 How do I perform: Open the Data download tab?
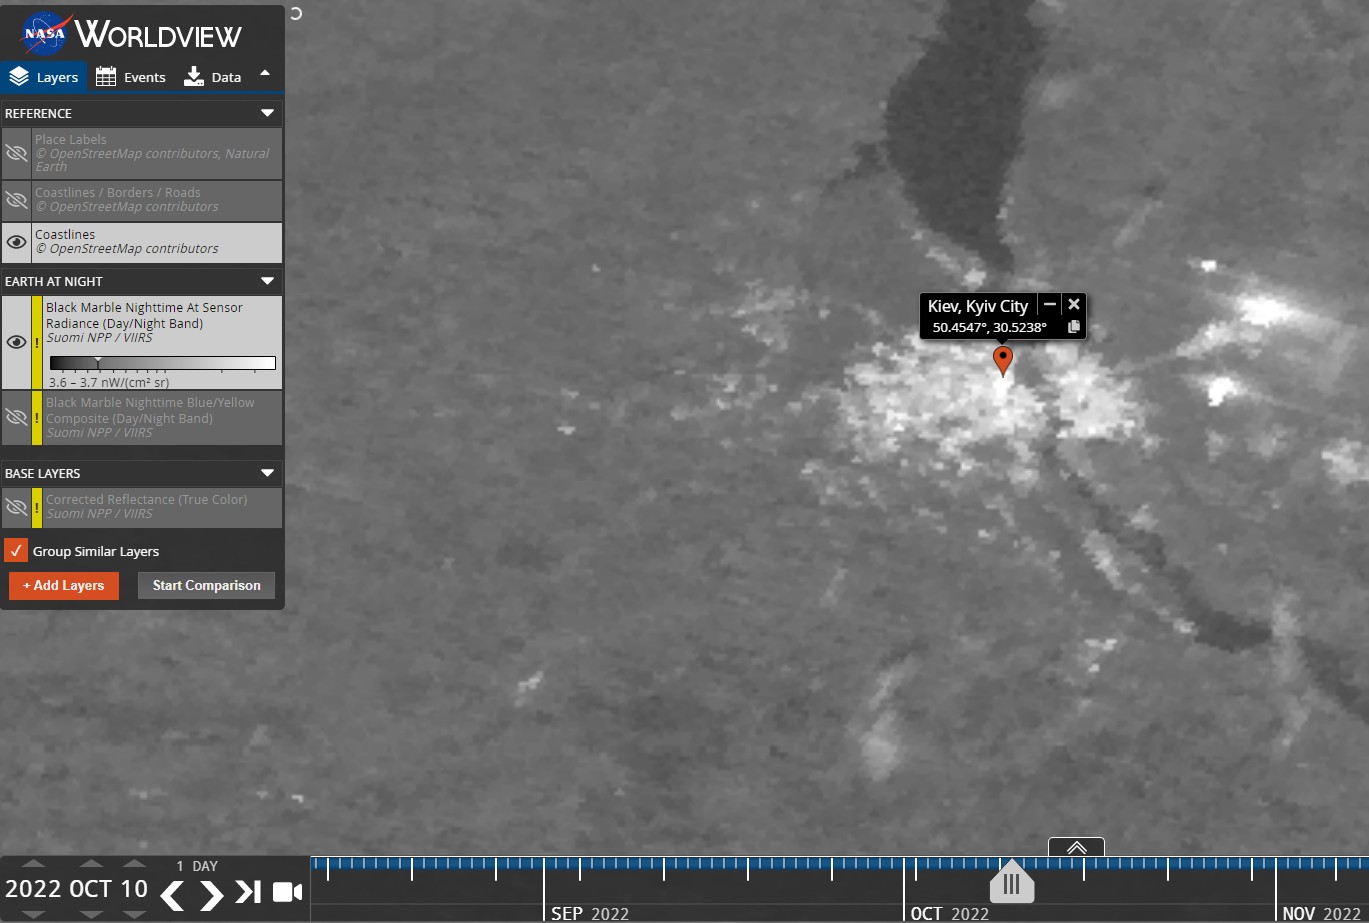pos(213,77)
